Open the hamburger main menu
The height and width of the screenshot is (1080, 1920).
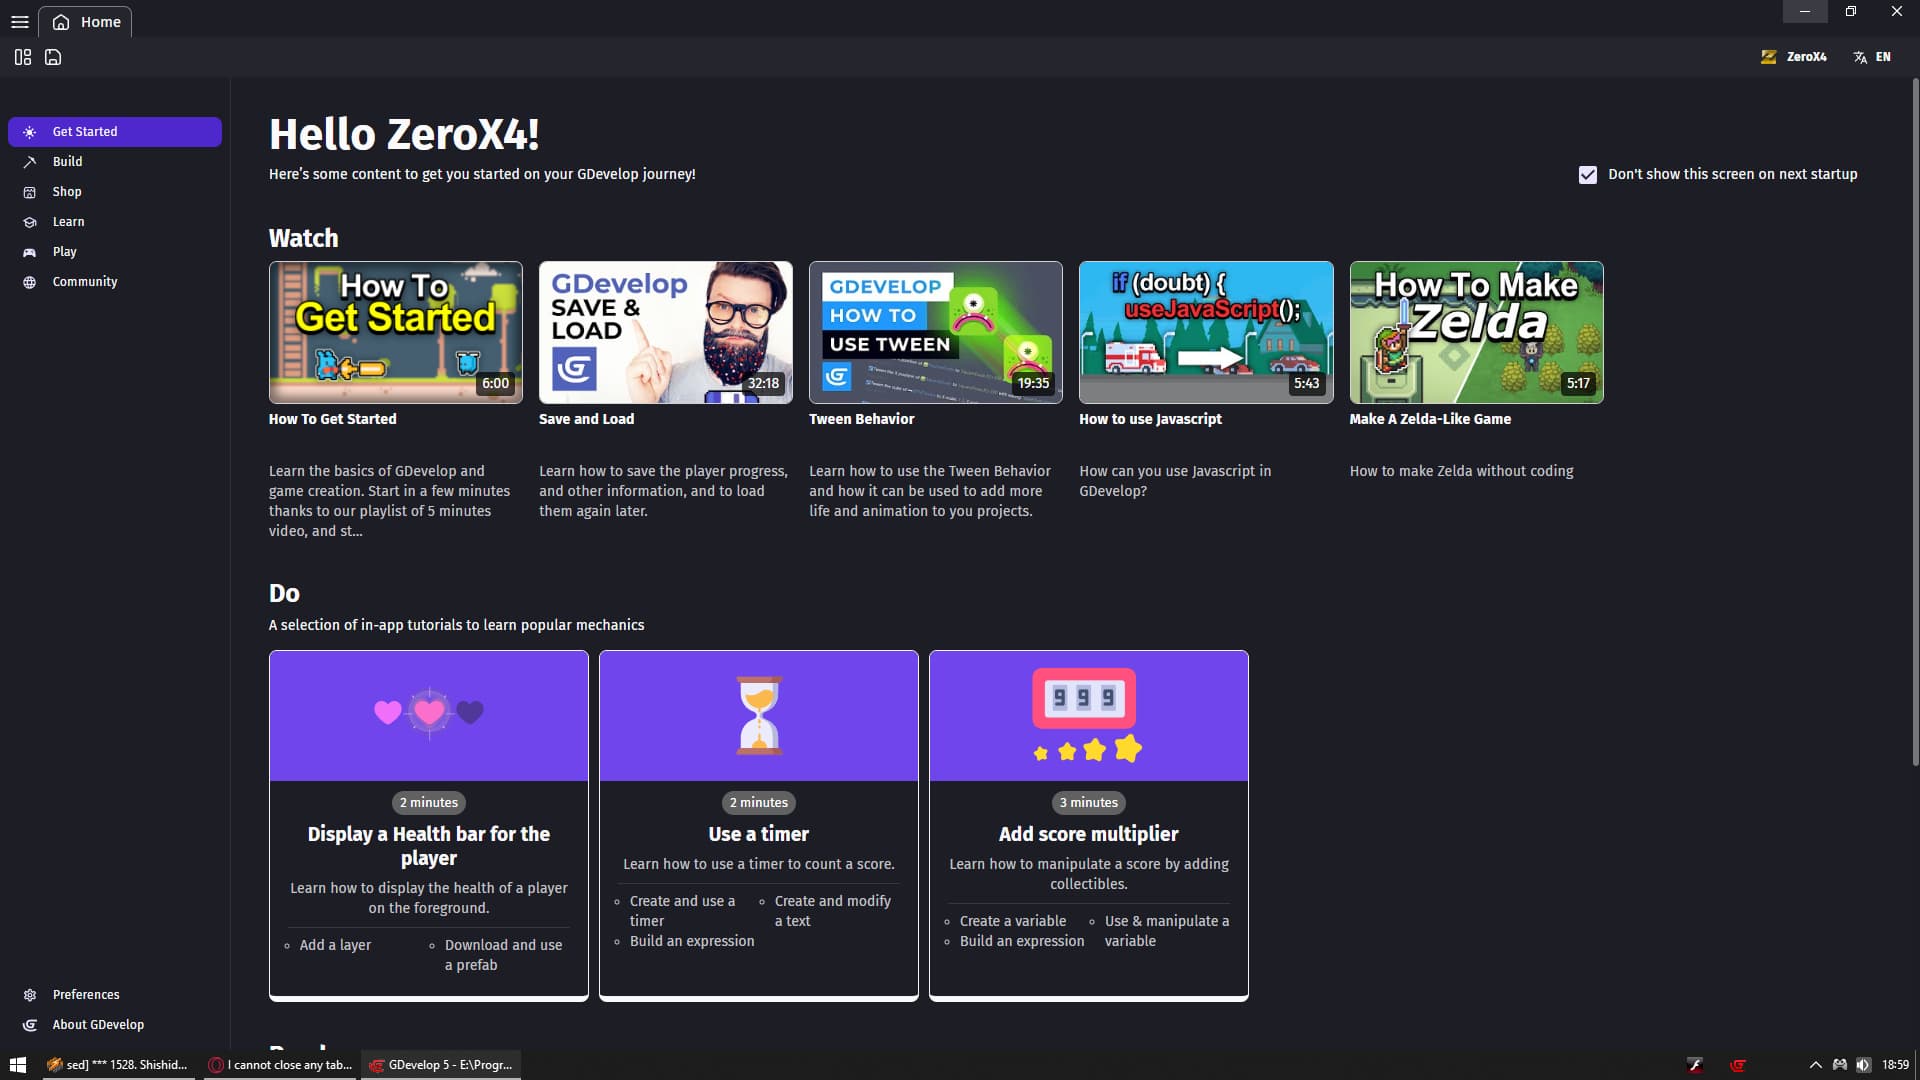point(20,22)
